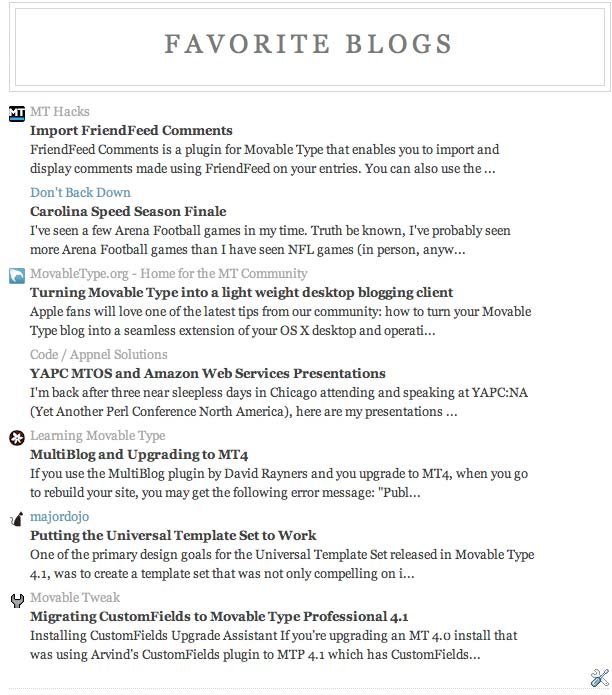
Task: Open the widget tools icon at bottom right
Action: click(600, 678)
